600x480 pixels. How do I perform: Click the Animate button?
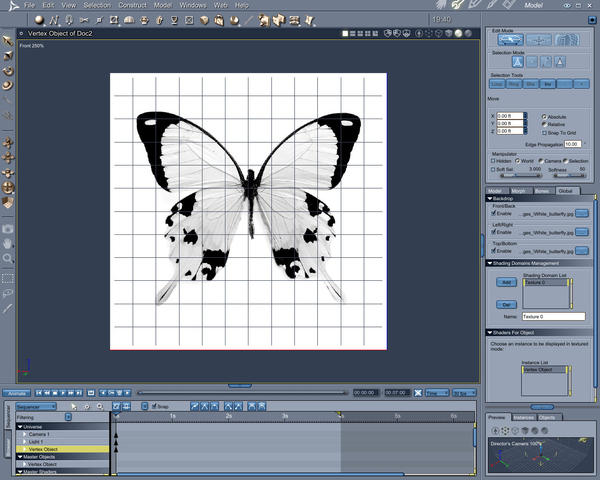pos(16,393)
